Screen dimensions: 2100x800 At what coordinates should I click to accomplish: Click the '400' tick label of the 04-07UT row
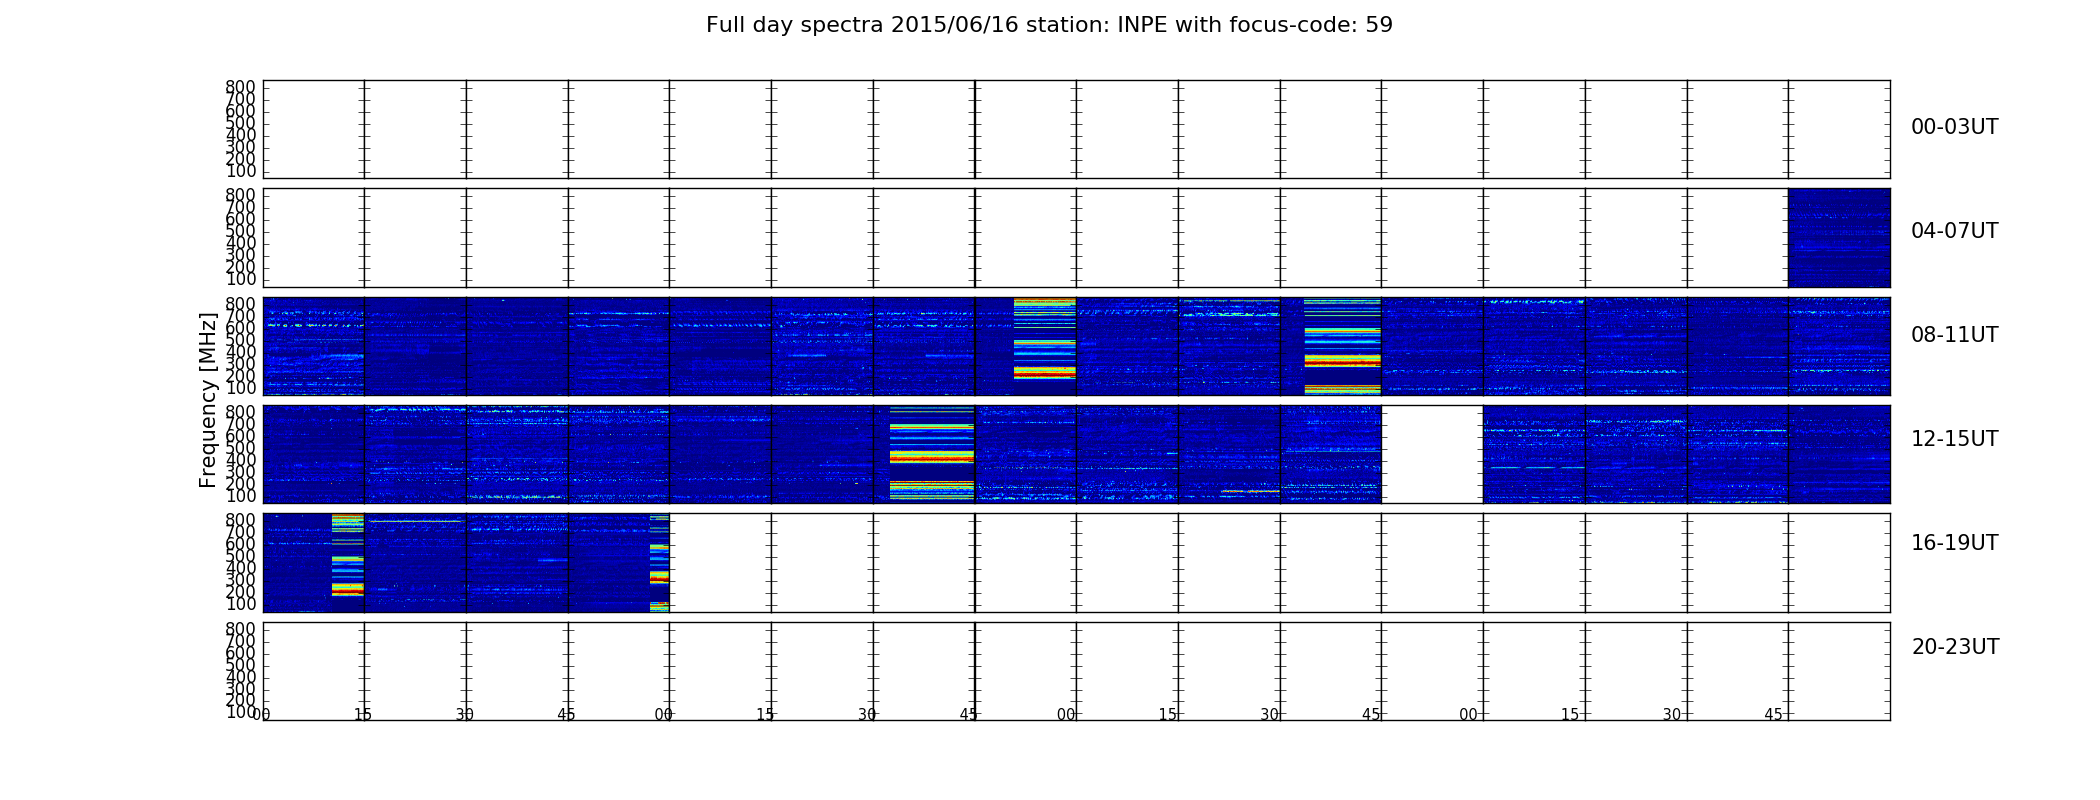pyautogui.click(x=240, y=243)
